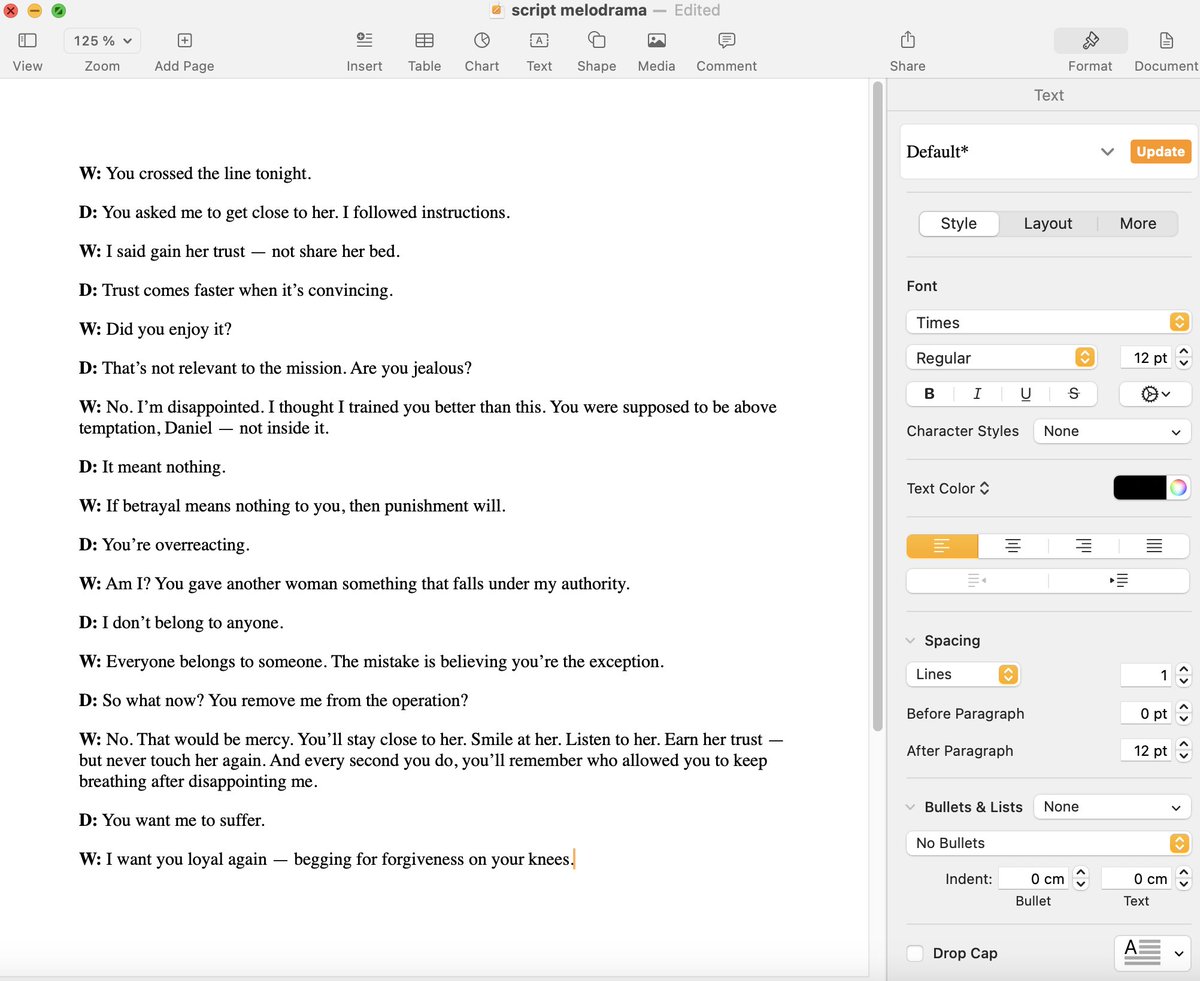The height and width of the screenshot is (981, 1200).
Task: Click the line "D: You're overreacting."
Action: (164, 545)
